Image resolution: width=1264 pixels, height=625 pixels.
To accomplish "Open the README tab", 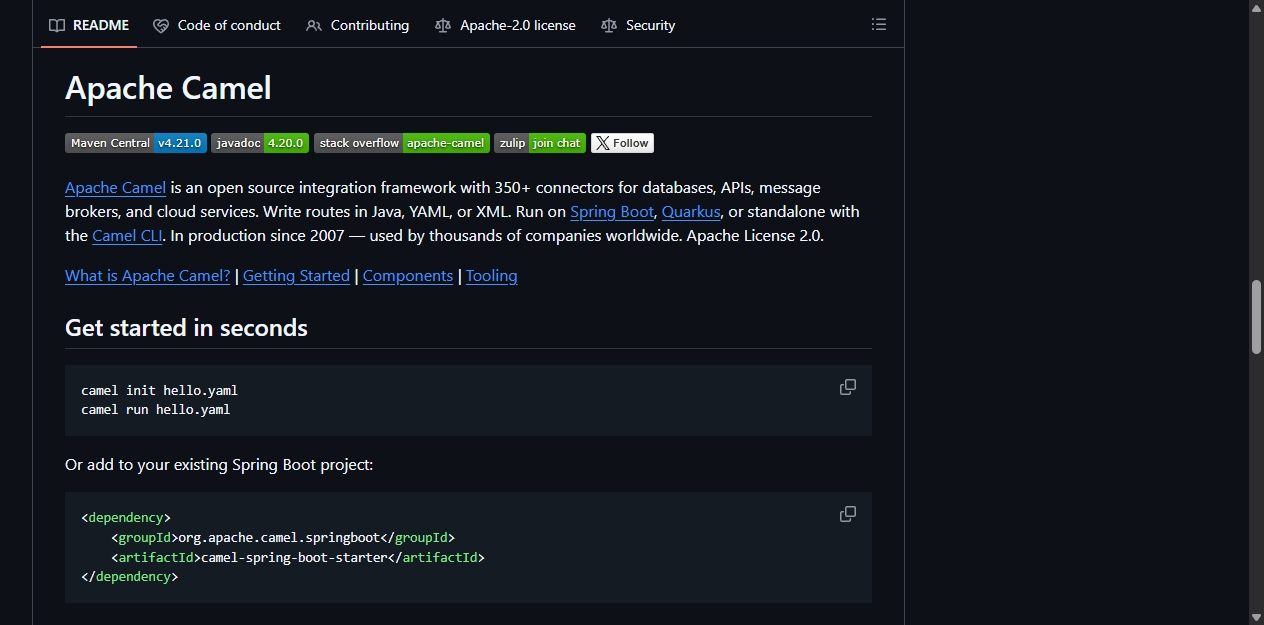I will 89,25.
